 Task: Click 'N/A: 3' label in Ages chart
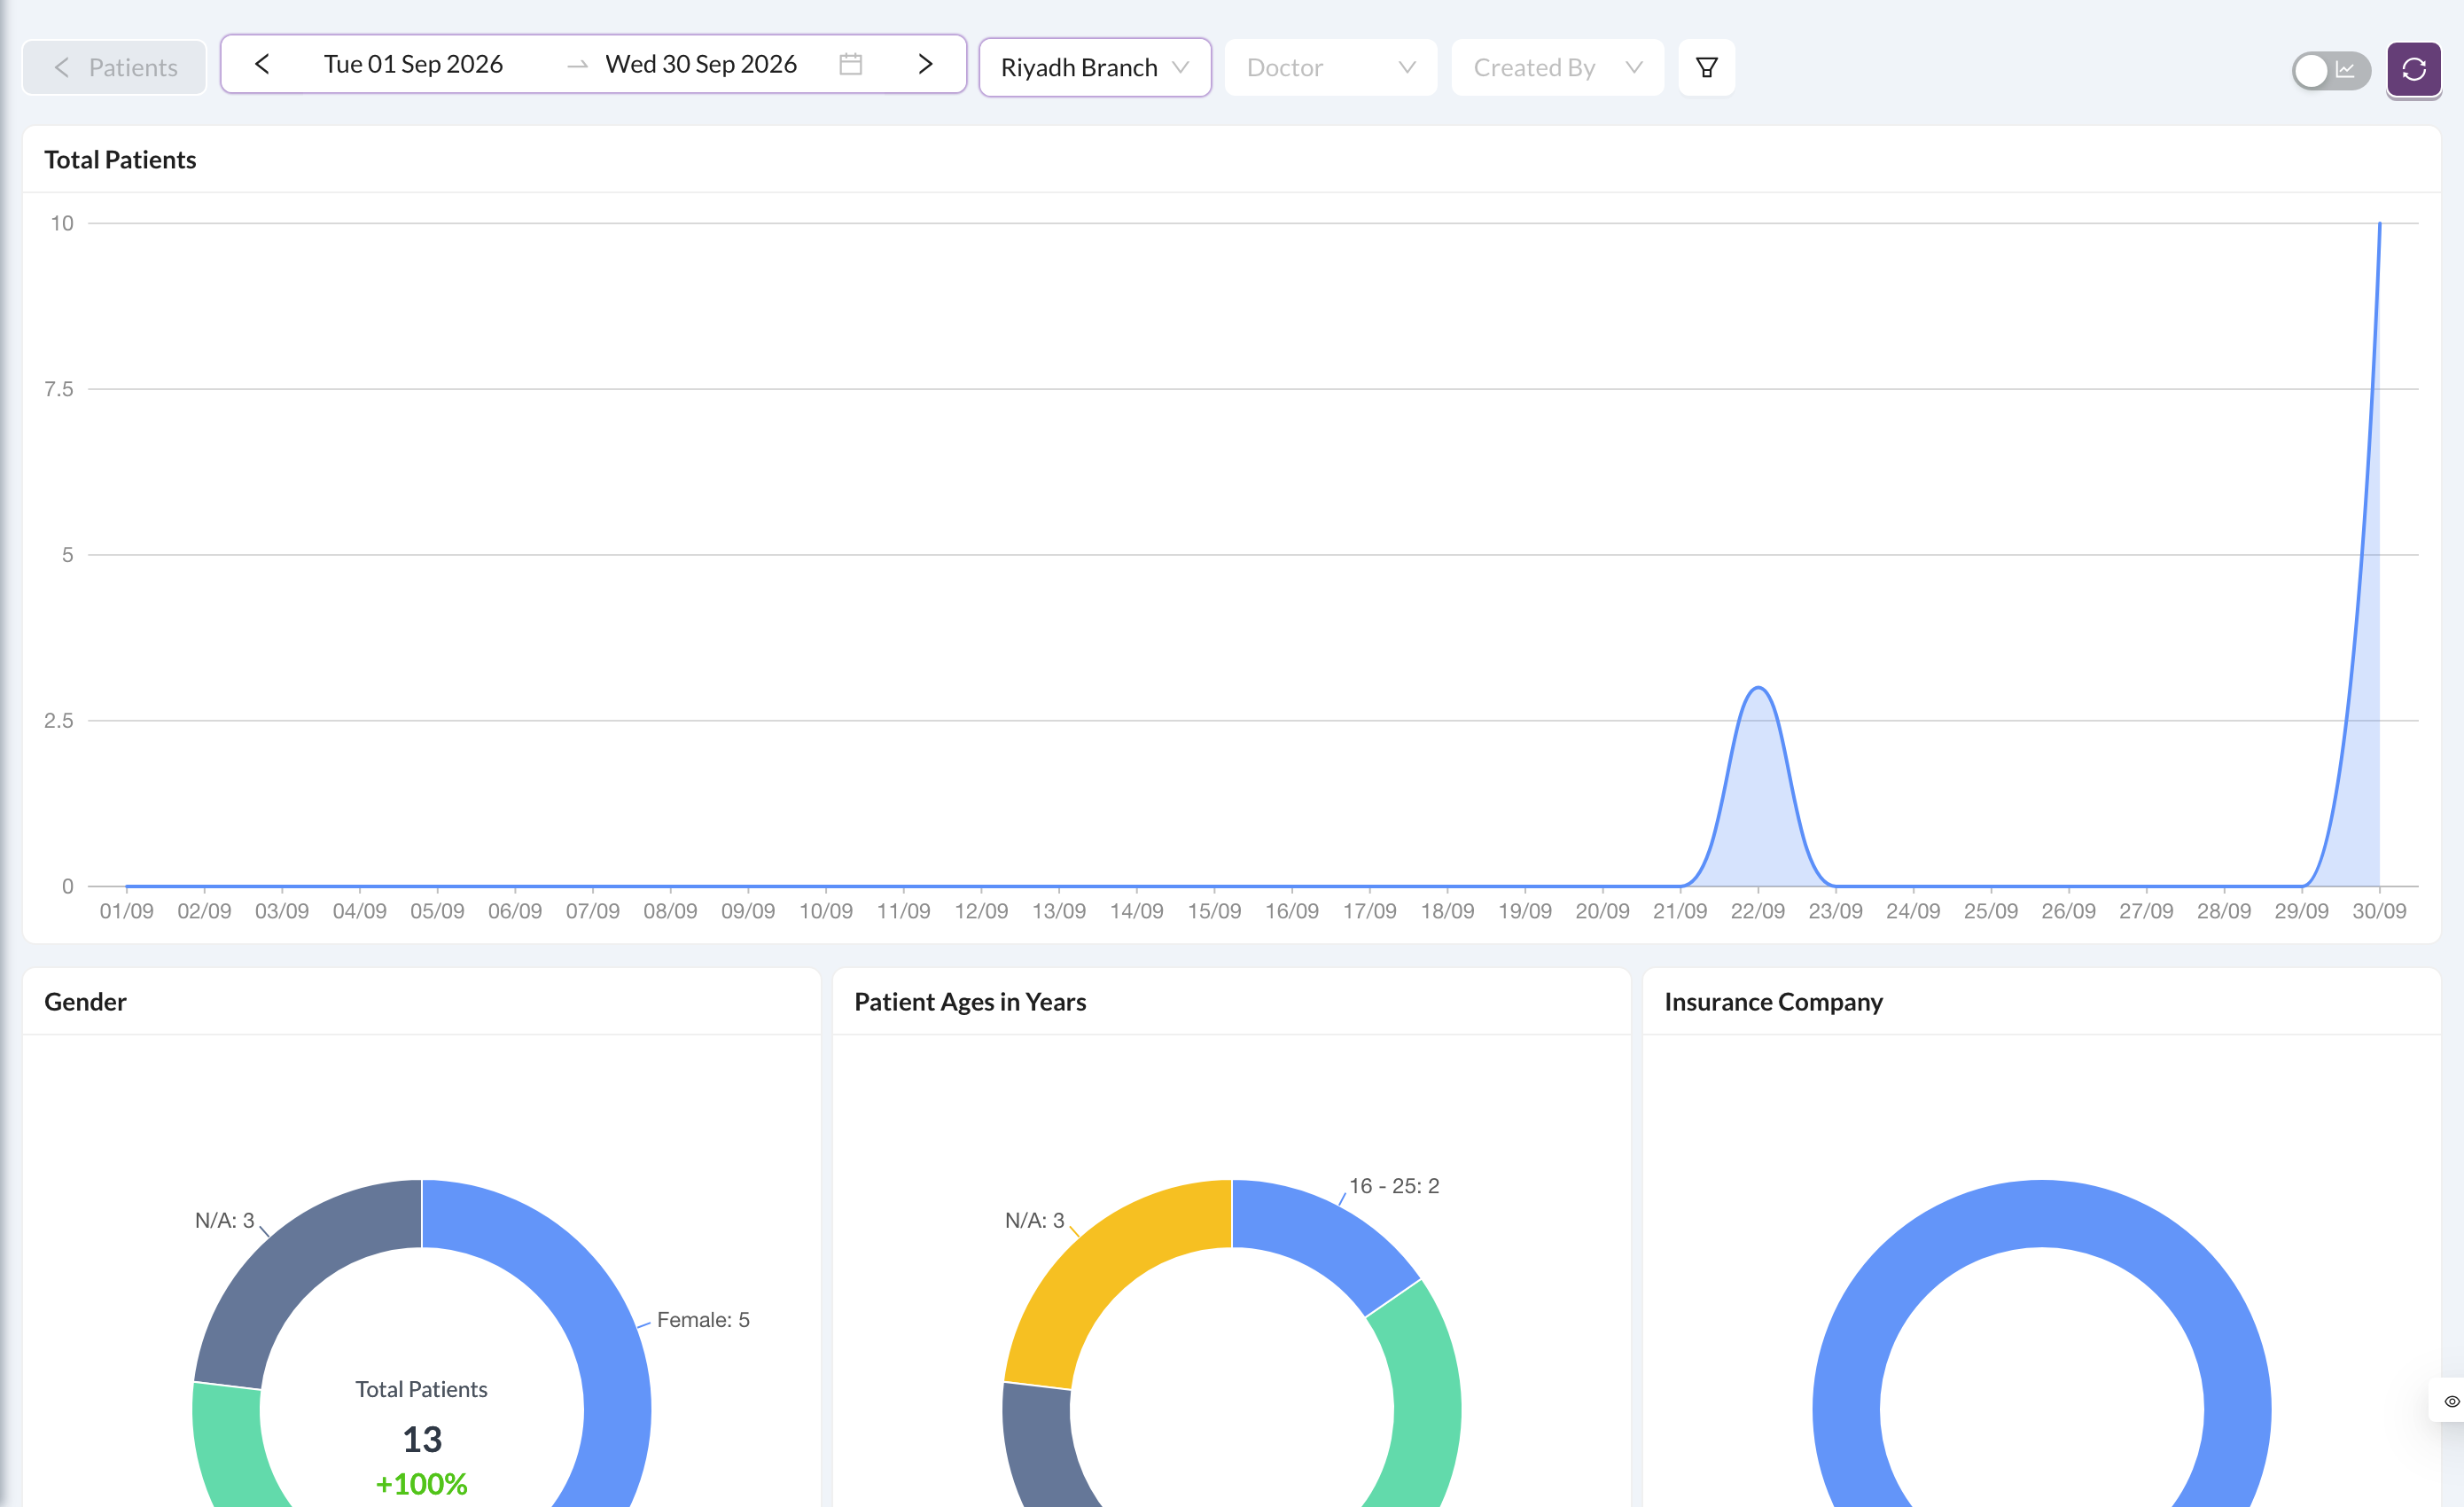[1035, 1220]
